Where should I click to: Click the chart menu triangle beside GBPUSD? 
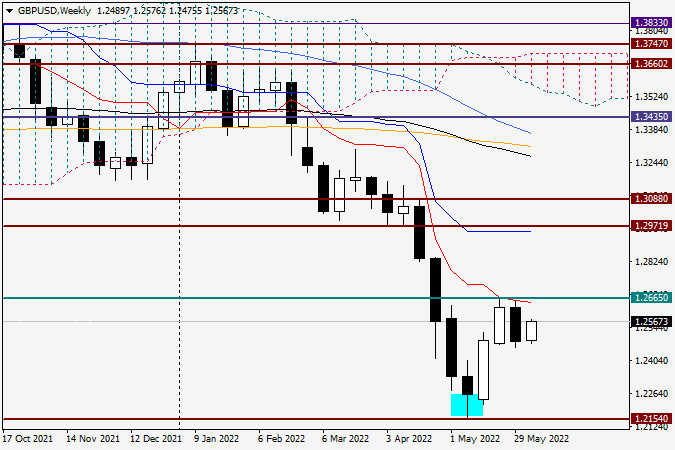tap(9, 11)
